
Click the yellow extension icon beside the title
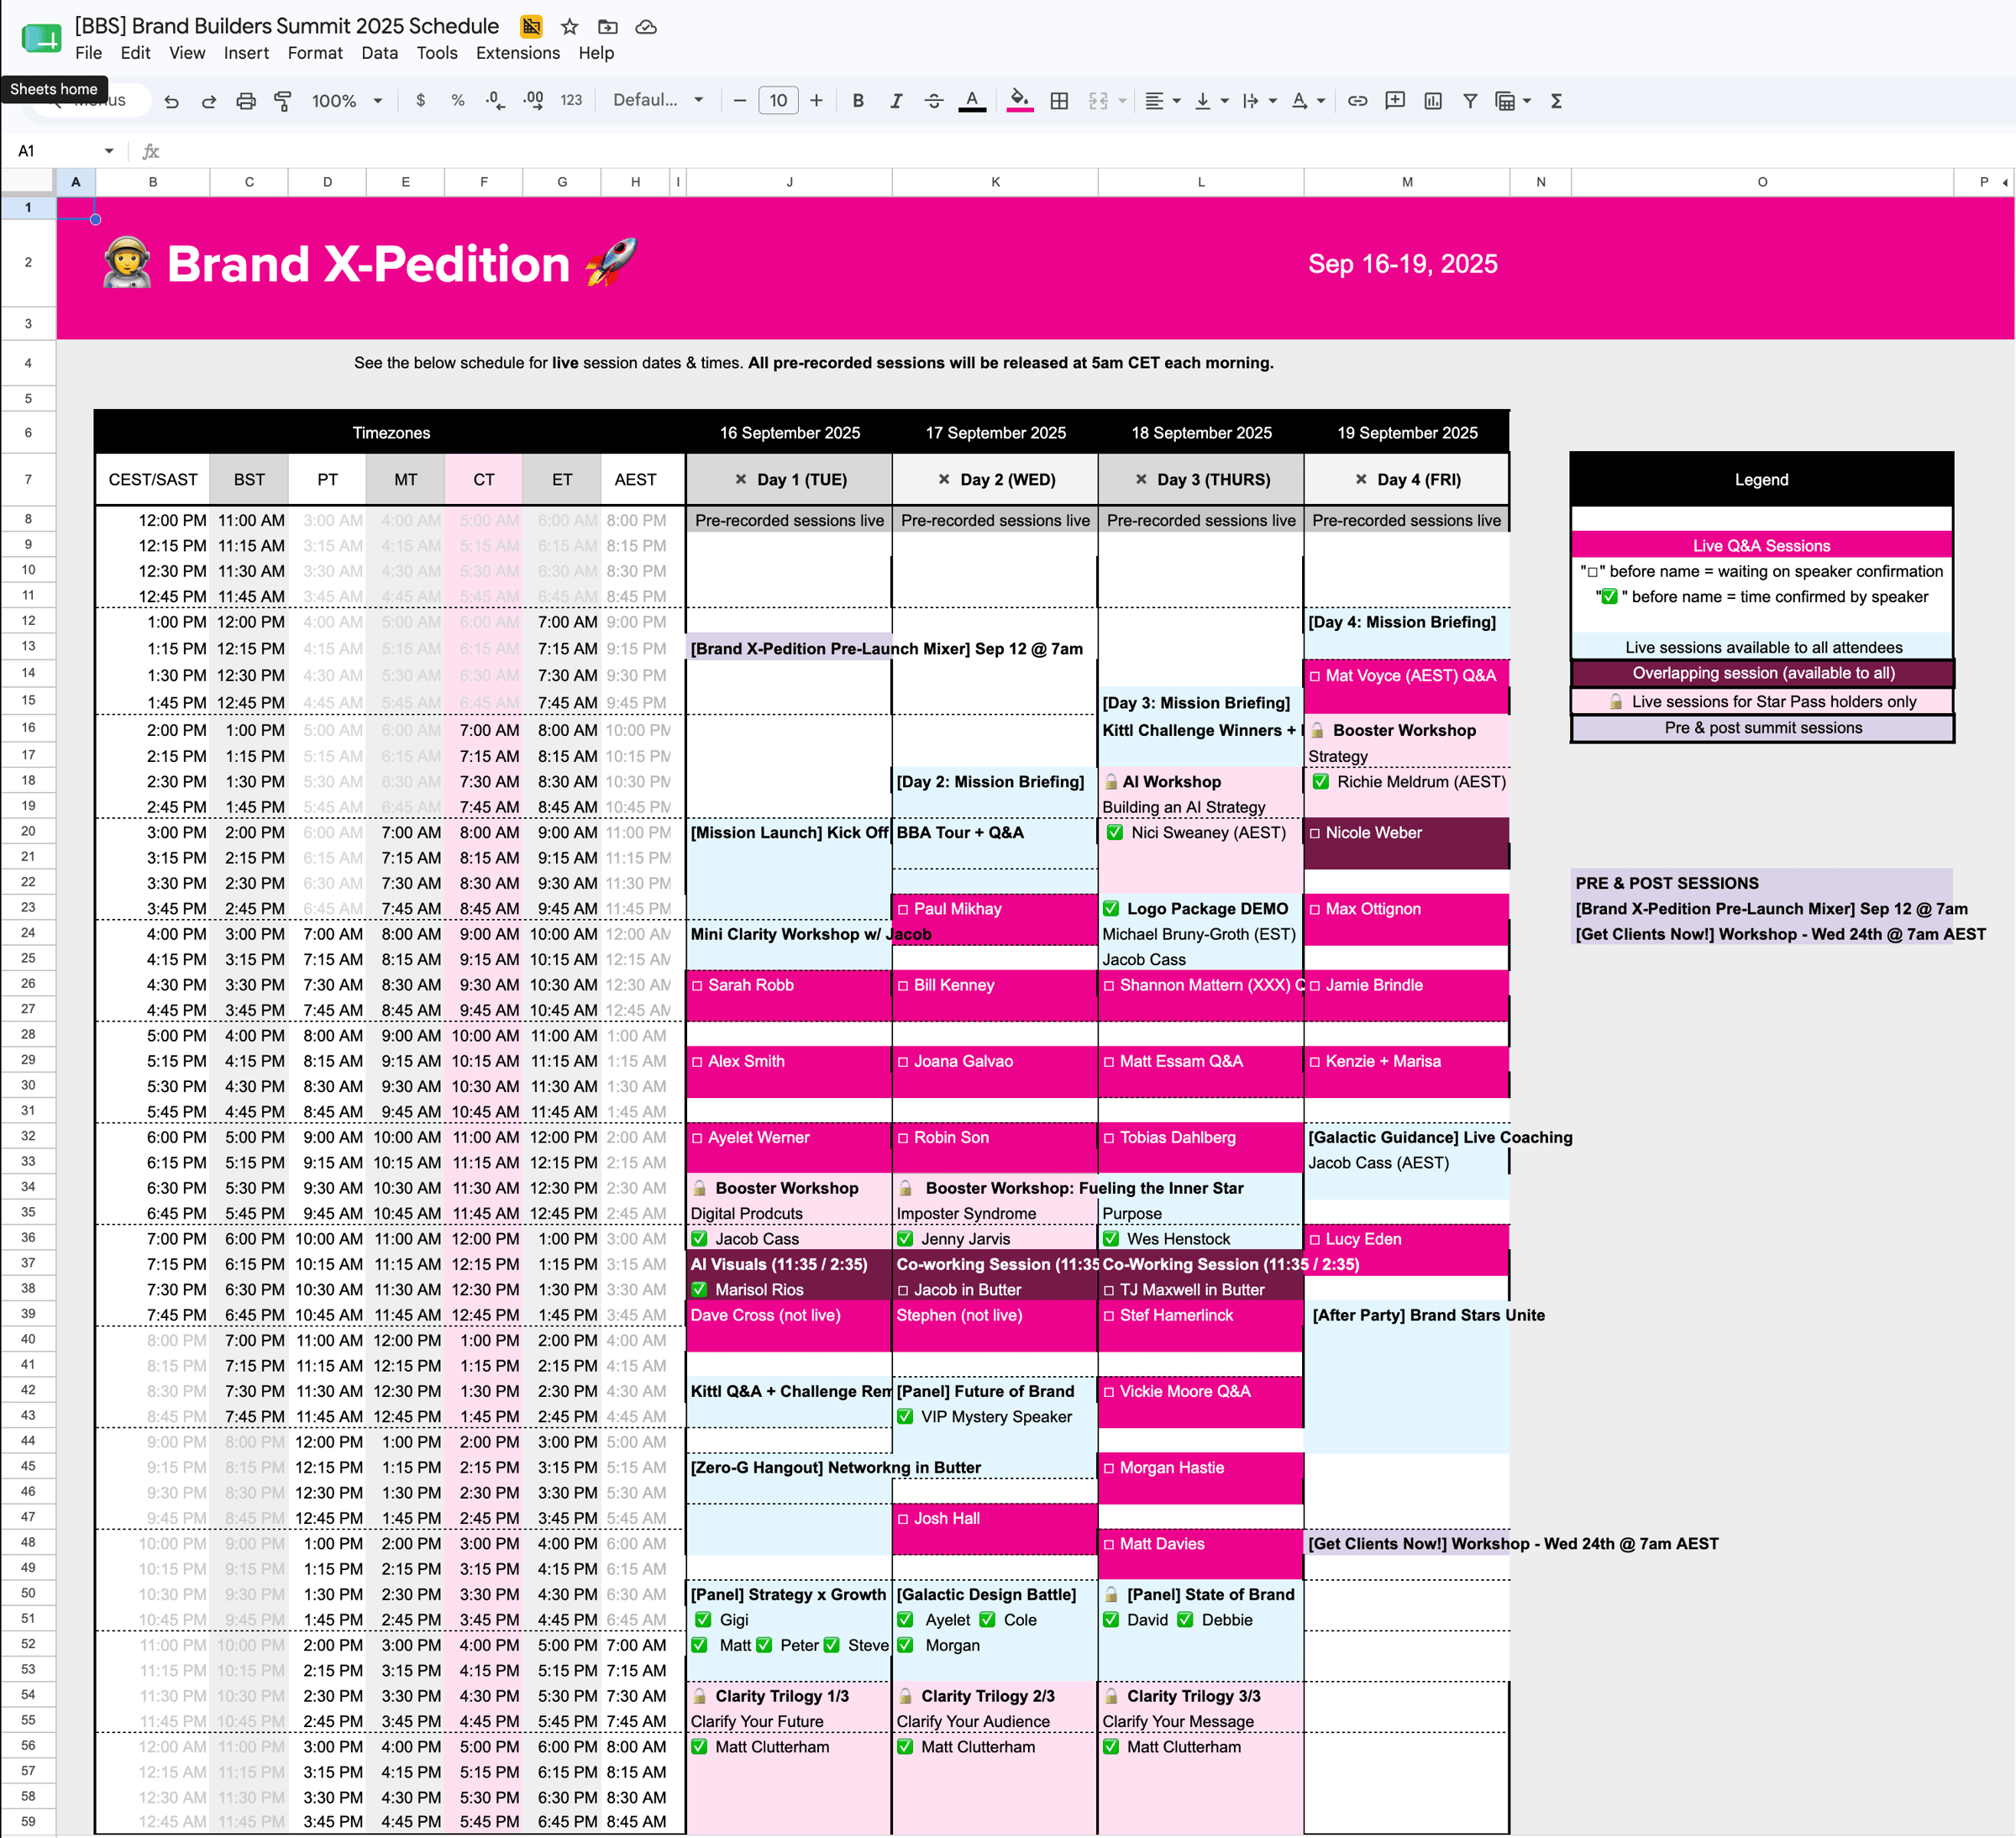531,27
